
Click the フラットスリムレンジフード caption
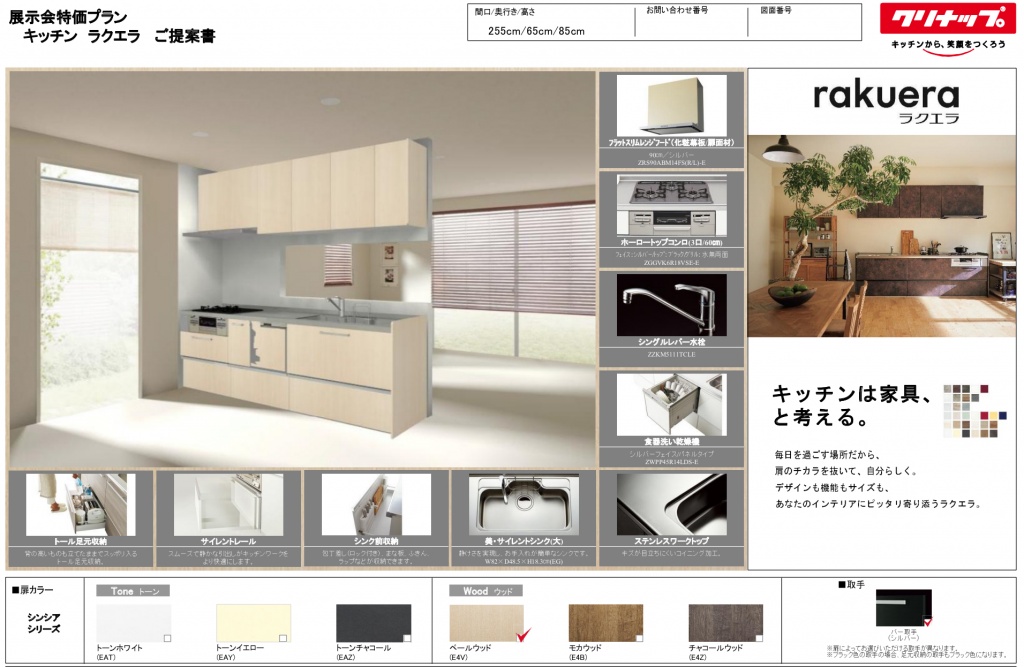pos(671,142)
